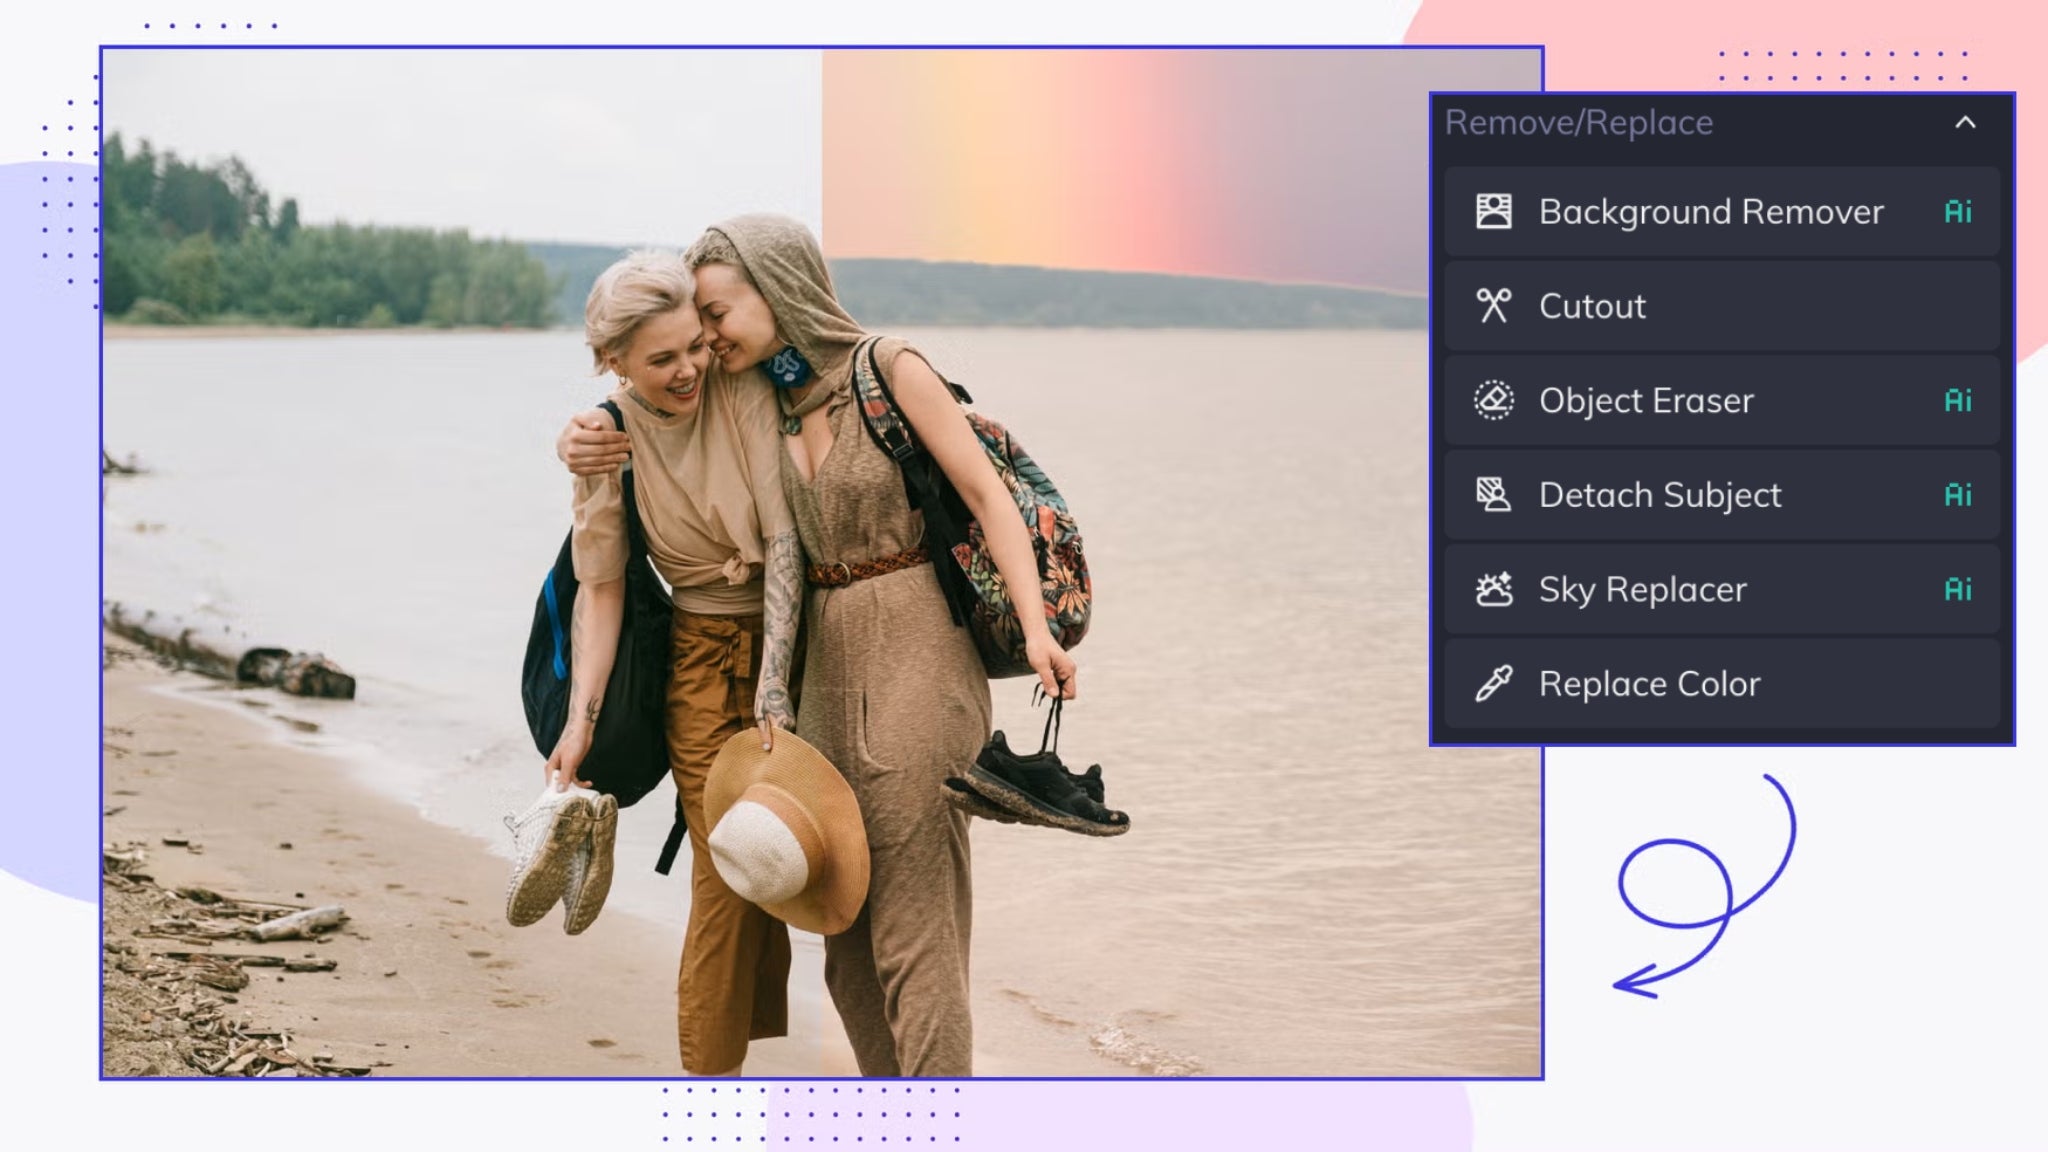Select the Detach Subject option
The width and height of the screenshot is (2048, 1152).
click(x=1660, y=494)
